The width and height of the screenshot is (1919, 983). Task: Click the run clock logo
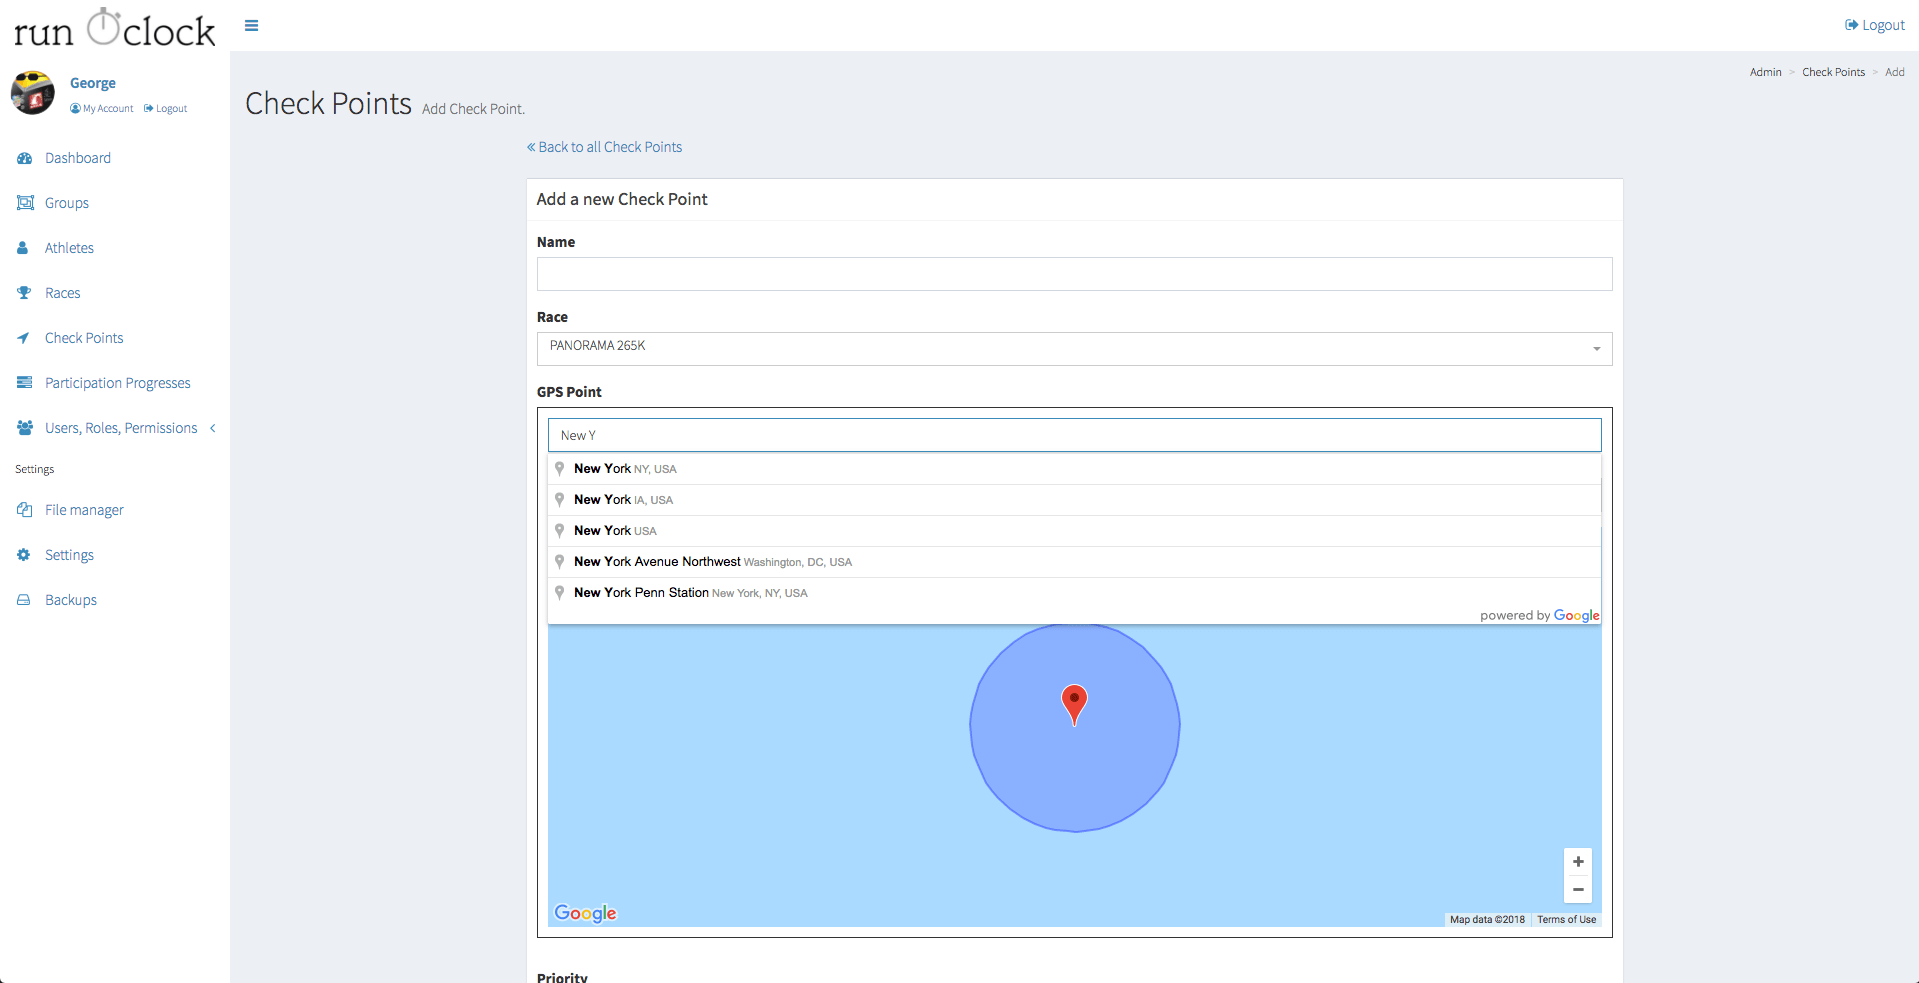(114, 29)
